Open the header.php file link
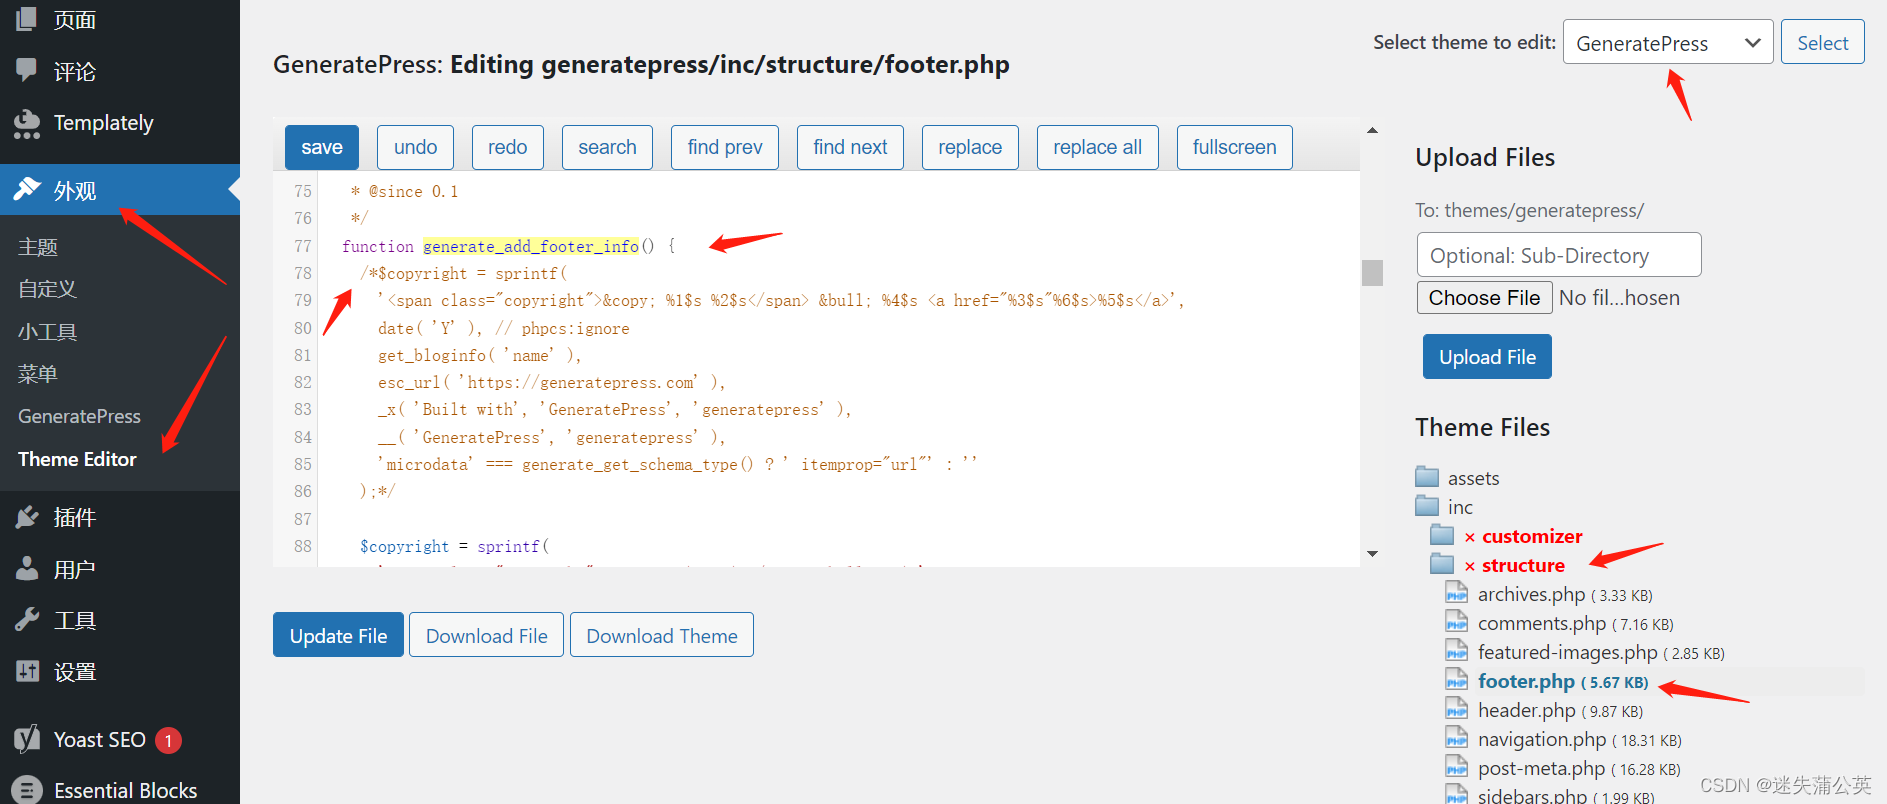Viewport: 1887px width, 804px height. [x=1560, y=711]
